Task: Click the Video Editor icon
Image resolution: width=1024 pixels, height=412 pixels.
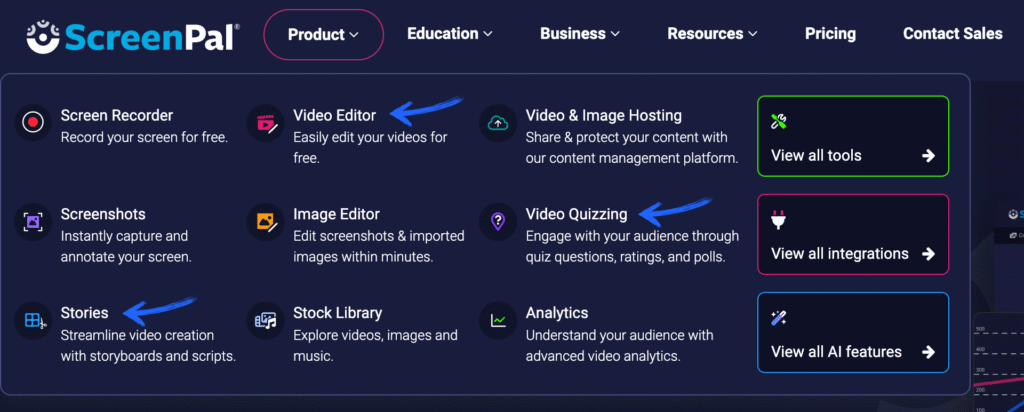Action: click(265, 123)
